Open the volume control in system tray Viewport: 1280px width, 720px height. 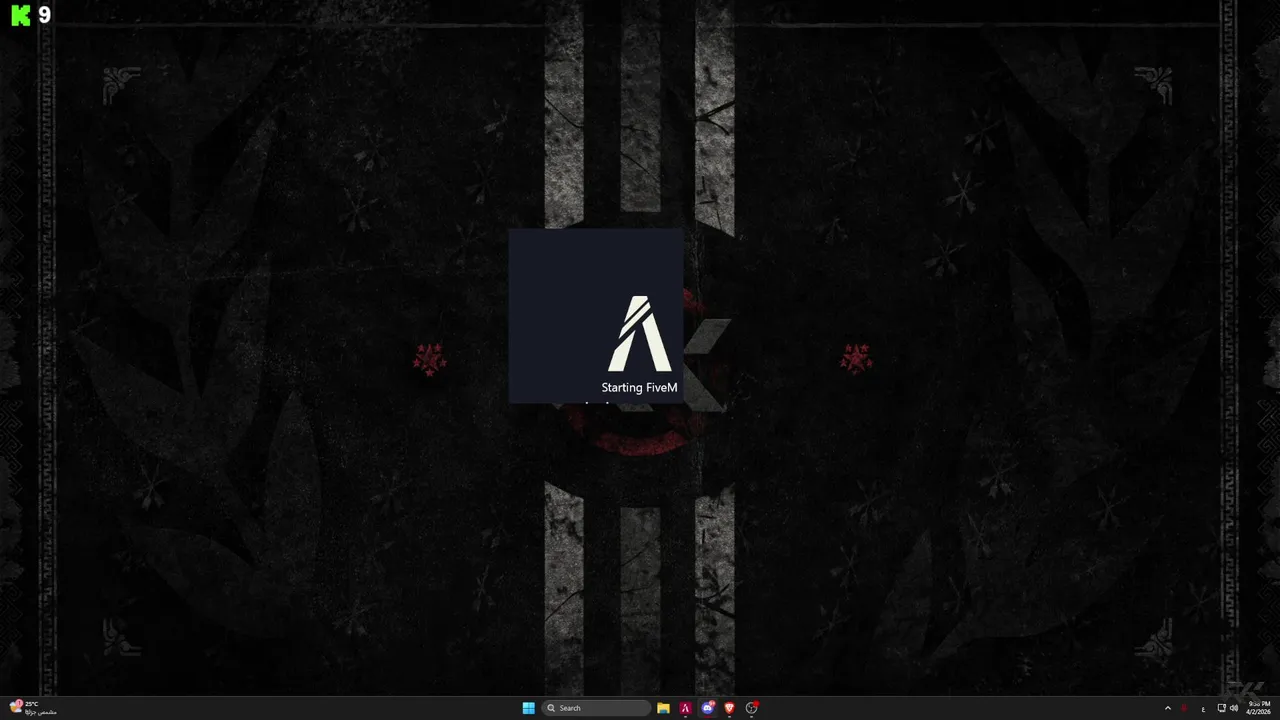click(x=1234, y=708)
